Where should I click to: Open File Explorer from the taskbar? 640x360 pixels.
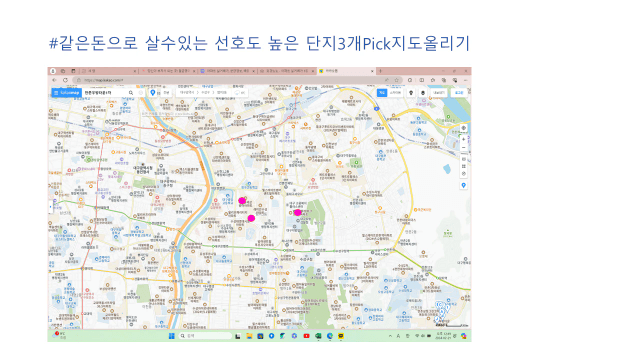tap(249, 336)
